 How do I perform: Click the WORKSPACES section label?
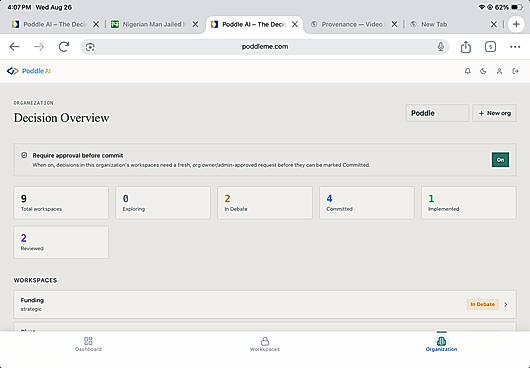[x=35, y=280]
